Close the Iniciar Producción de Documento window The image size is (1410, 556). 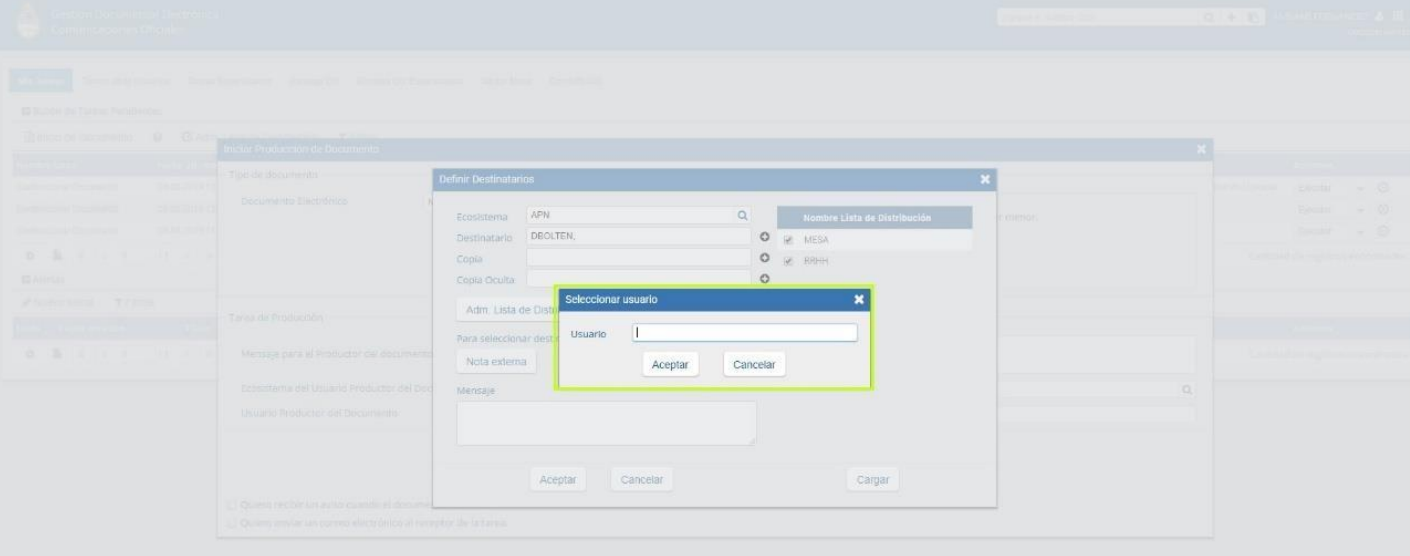pos(1202,150)
